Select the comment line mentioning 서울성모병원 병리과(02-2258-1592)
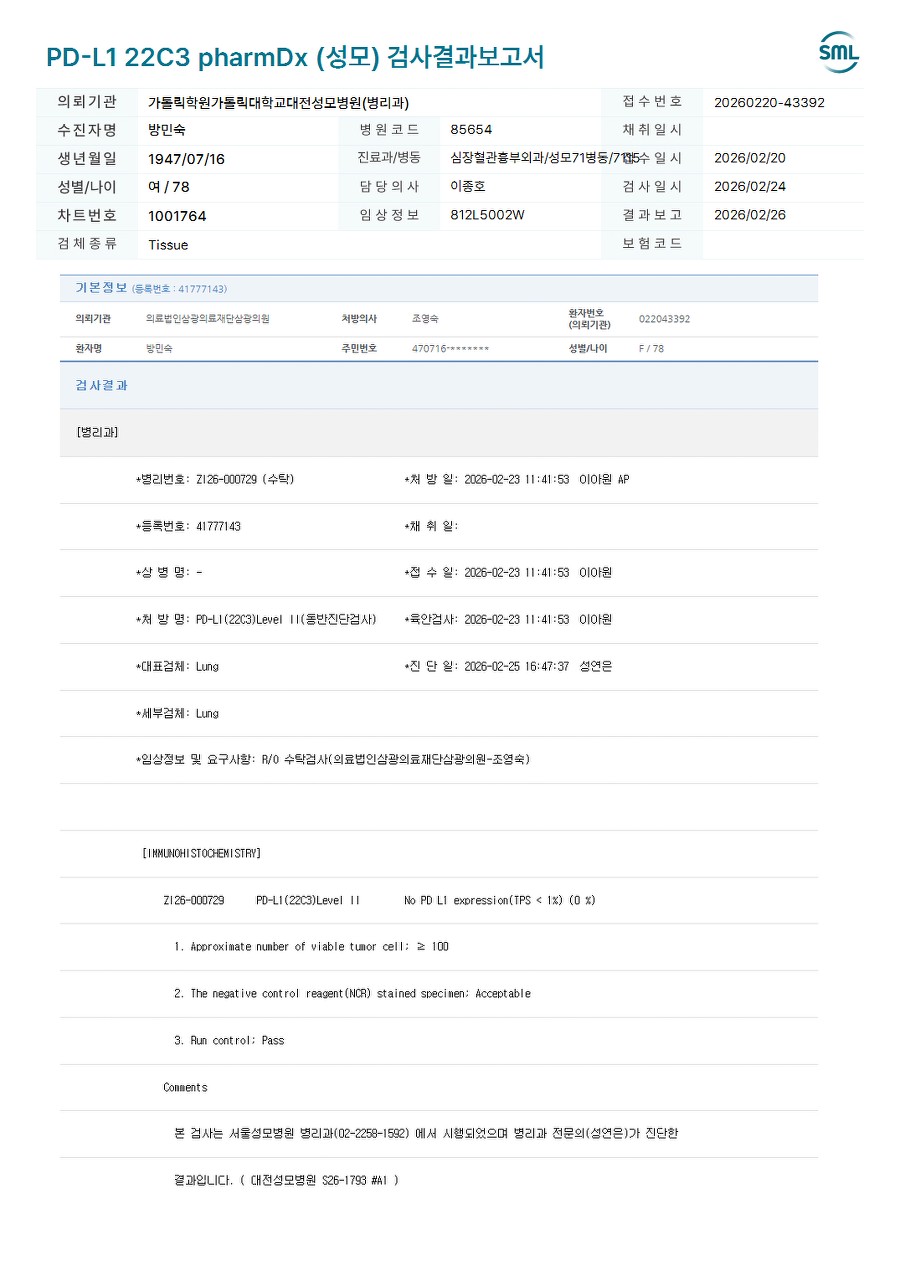This screenshot has width=900, height=1271. tap(426, 1134)
